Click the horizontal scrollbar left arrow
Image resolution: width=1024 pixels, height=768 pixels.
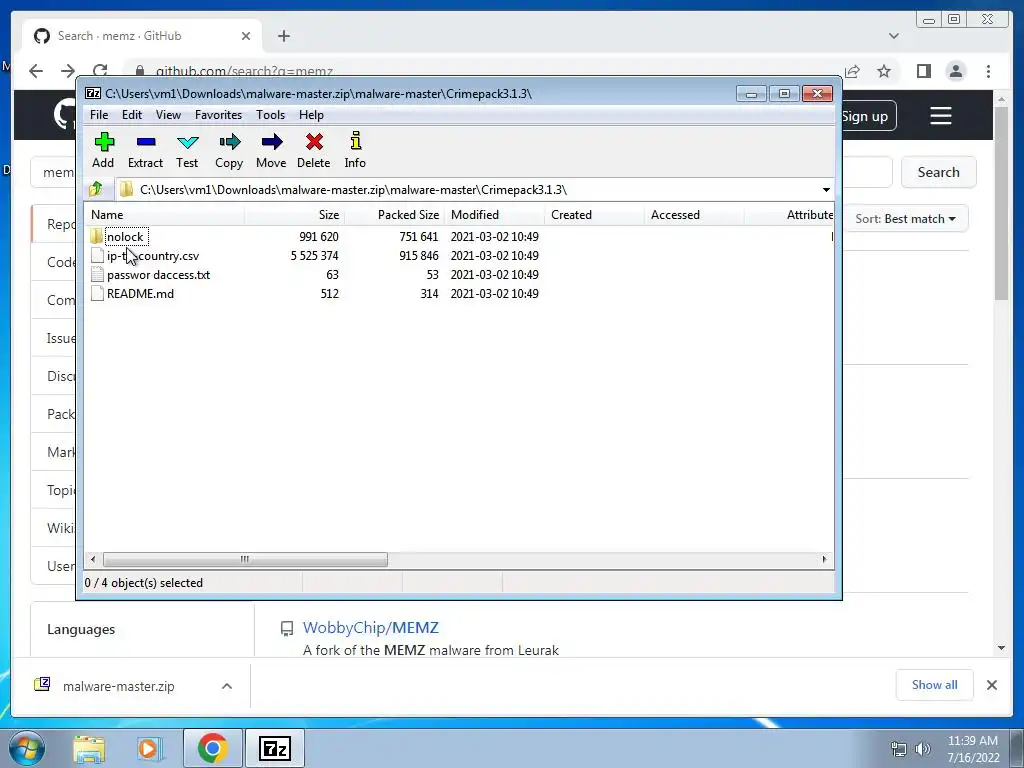click(93, 560)
